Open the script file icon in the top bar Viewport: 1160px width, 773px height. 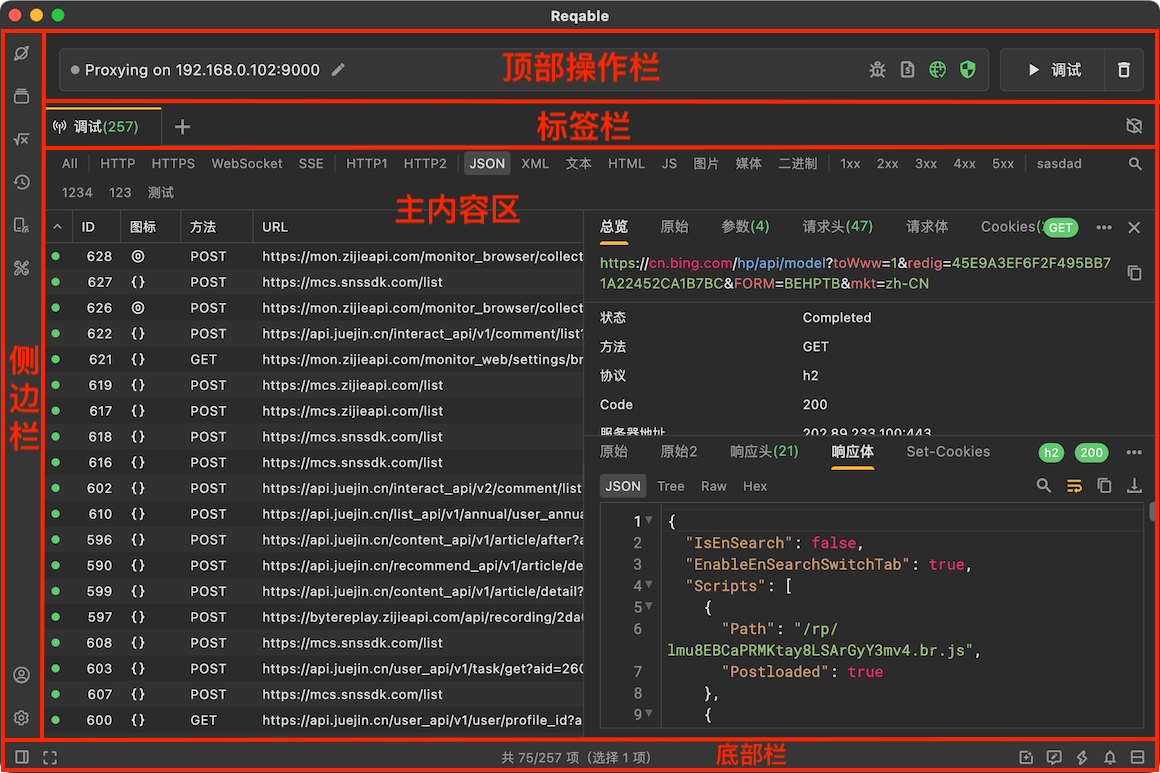[x=908, y=70]
